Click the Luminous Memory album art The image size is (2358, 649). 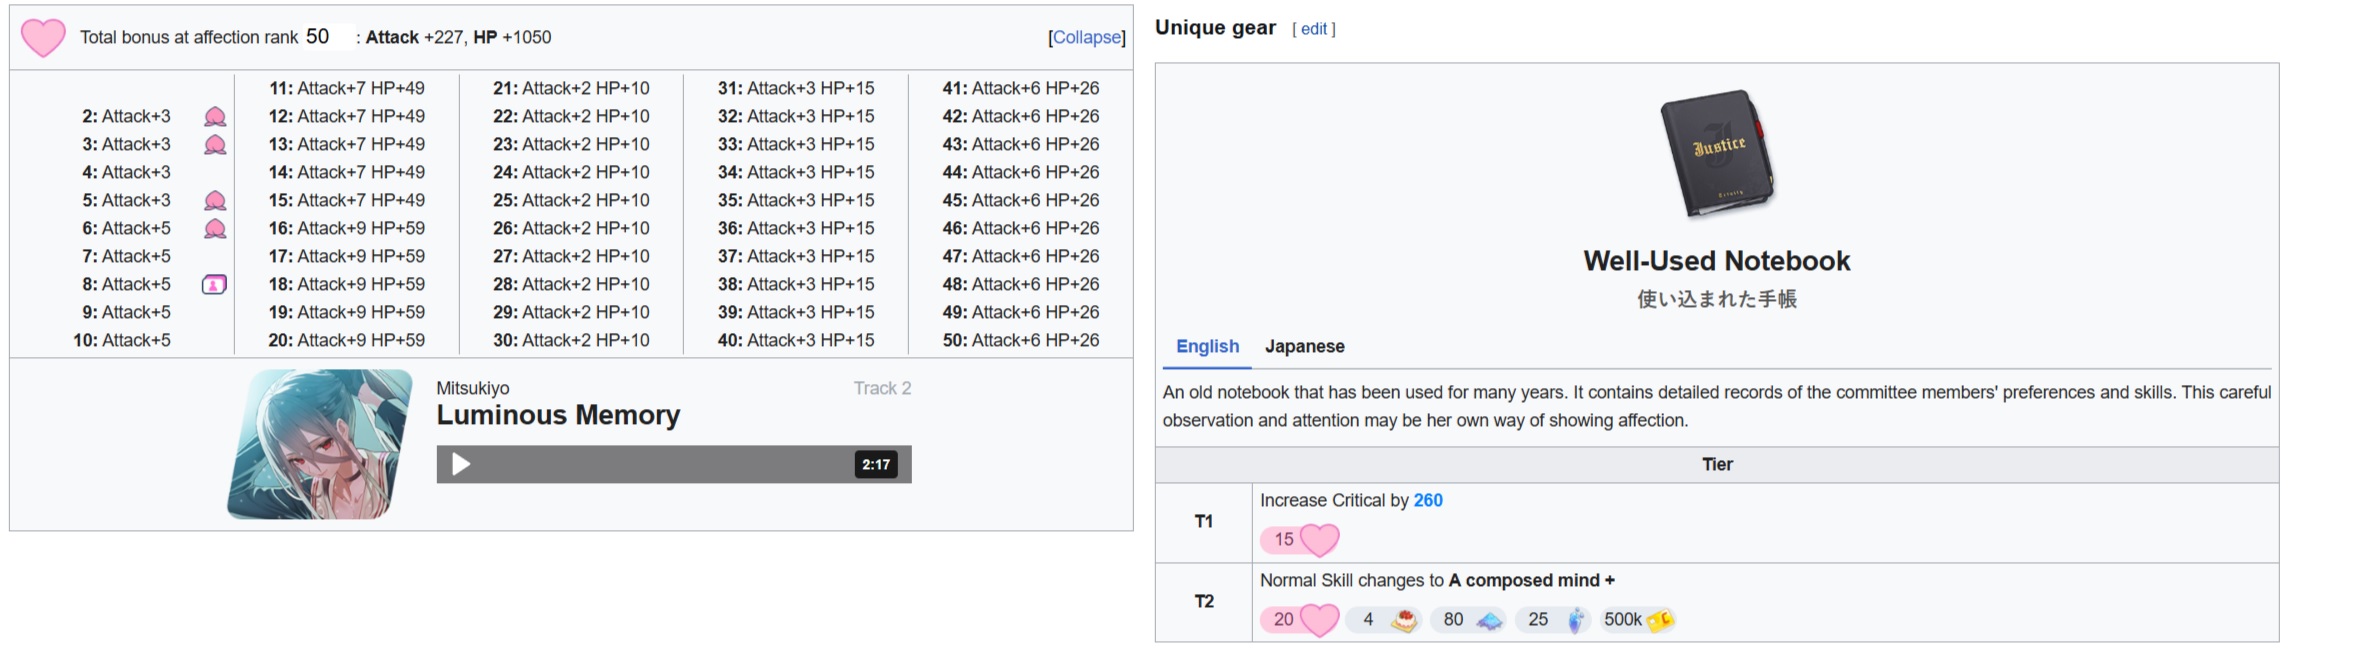pyautogui.click(x=320, y=444)
